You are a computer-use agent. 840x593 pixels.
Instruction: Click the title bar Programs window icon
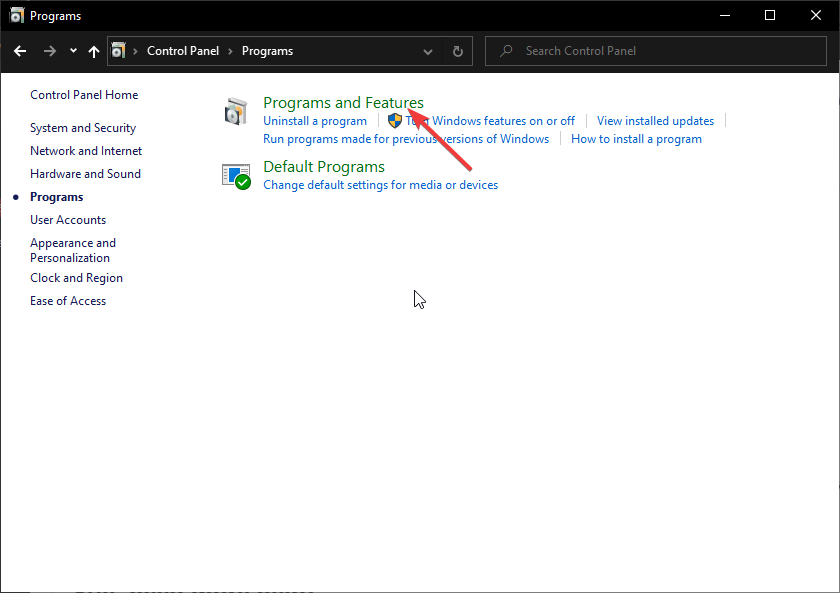16,16
